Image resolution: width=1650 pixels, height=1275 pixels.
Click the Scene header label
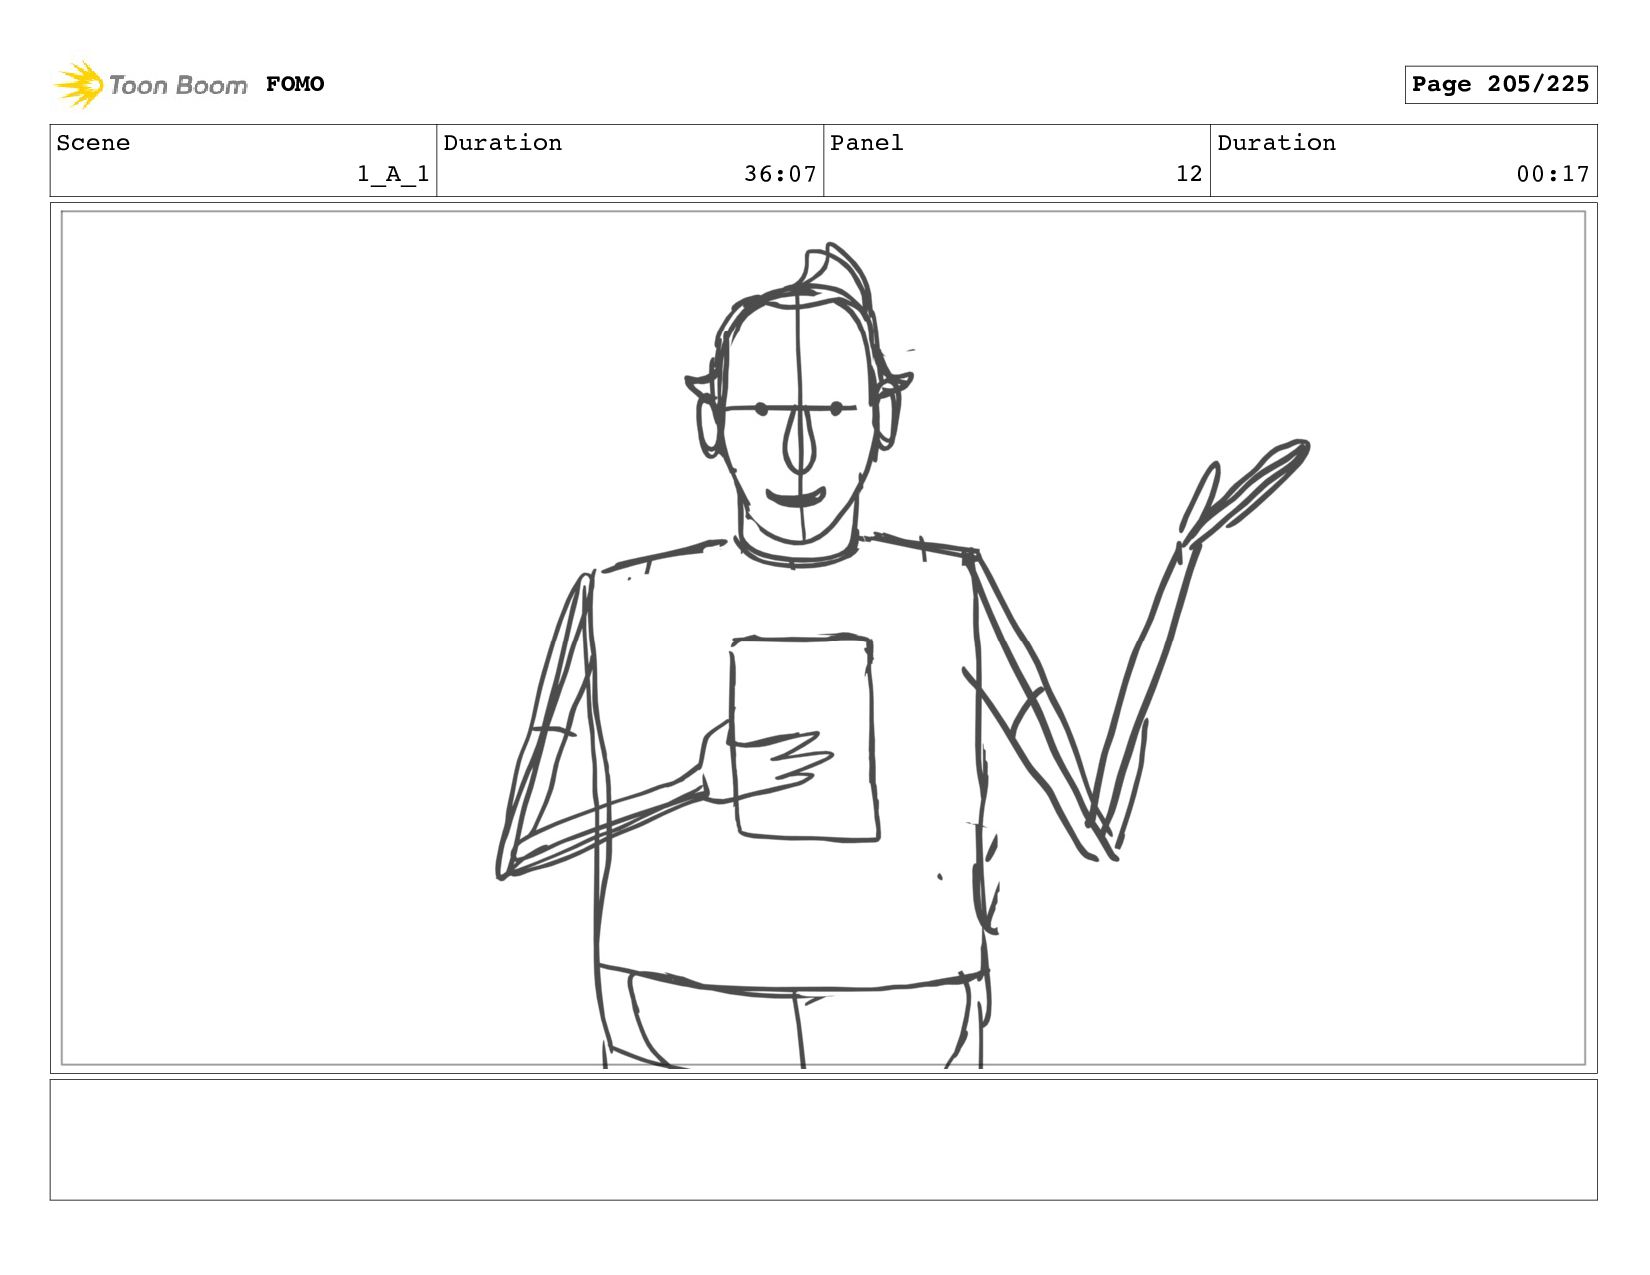[93, 143]
